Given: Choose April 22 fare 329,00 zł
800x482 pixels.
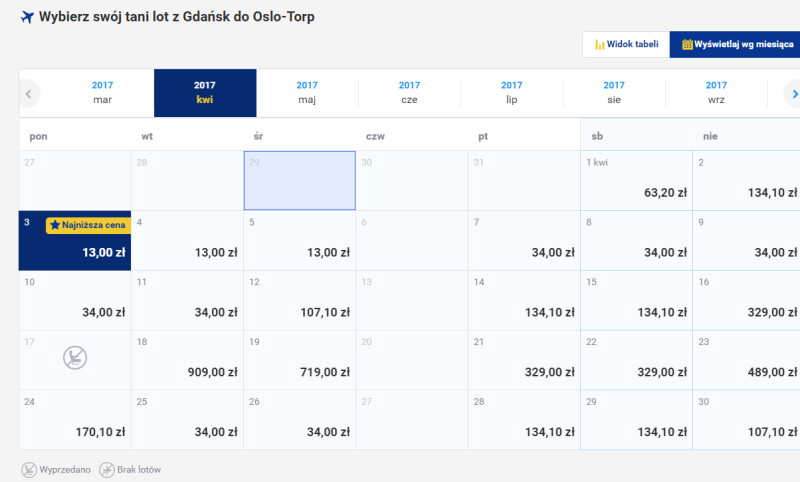Looking at the screenshot, I should (x=636, y=360).
